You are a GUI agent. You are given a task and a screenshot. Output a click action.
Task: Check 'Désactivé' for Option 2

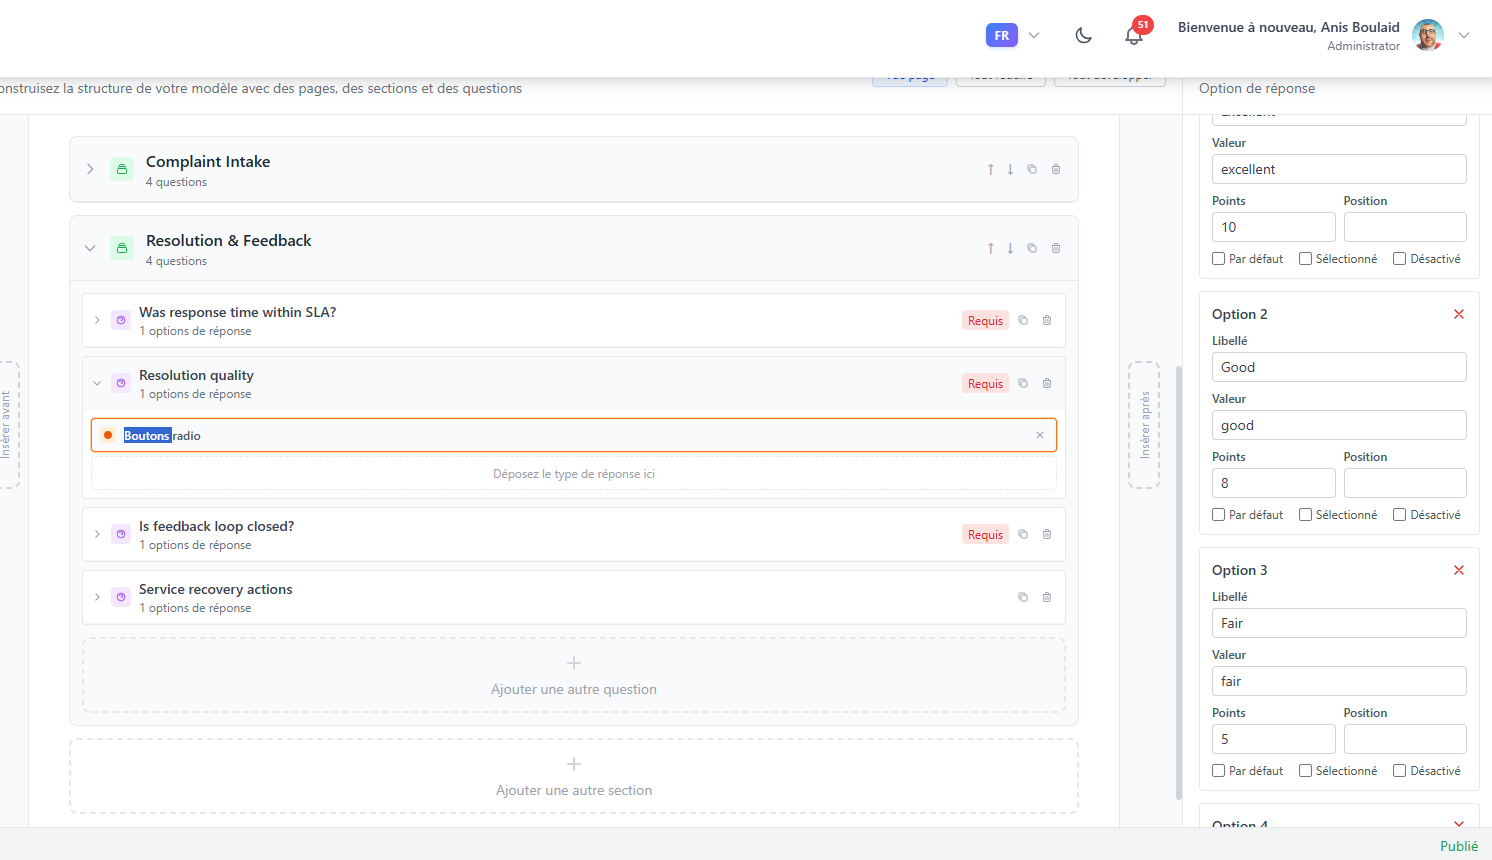tap(1400, 514)
